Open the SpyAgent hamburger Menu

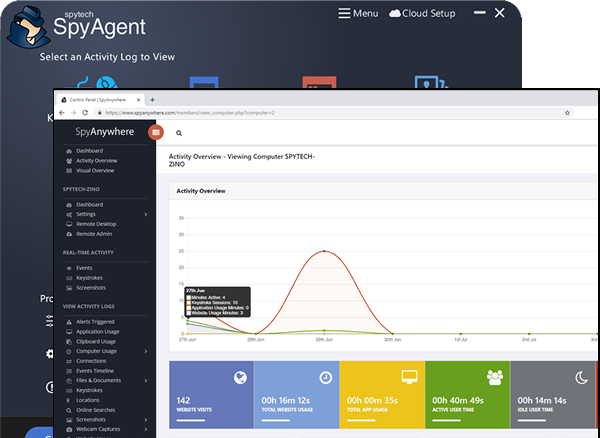pyautogui.click(x=358, y=14)
